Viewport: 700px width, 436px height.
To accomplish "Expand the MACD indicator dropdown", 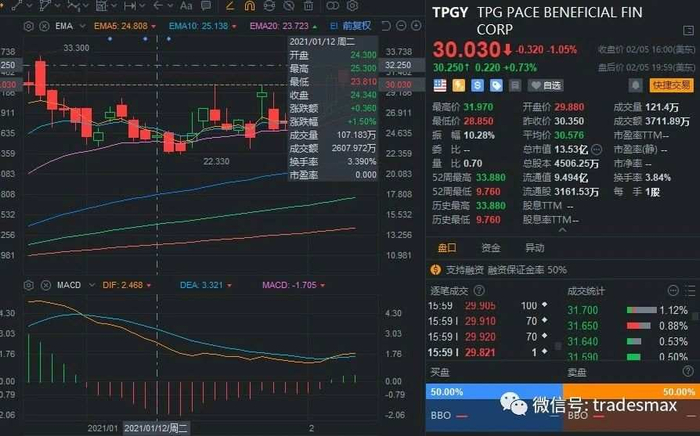I will tap(92, 285).
